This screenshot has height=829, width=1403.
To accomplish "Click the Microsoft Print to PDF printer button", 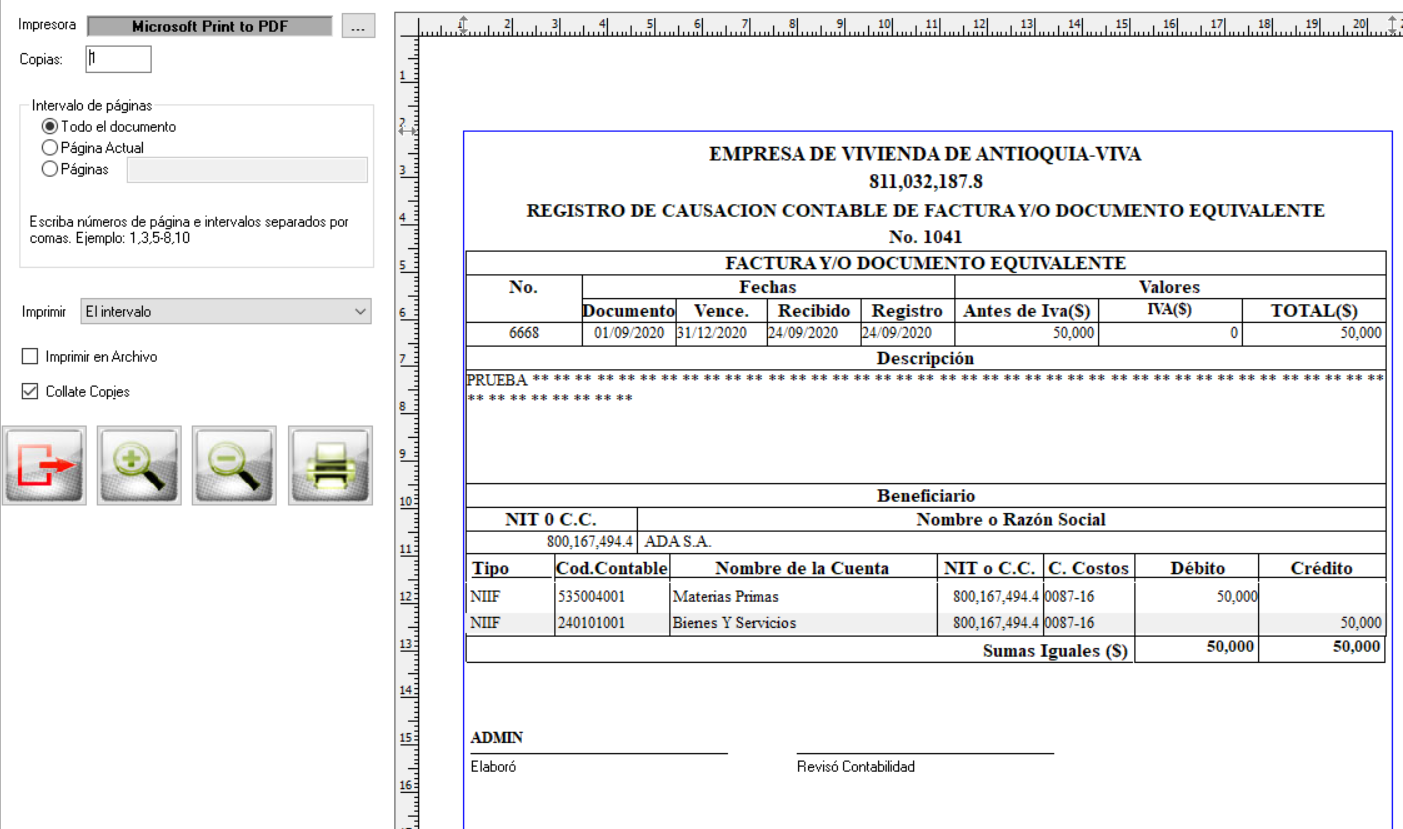I will [210, 27].
